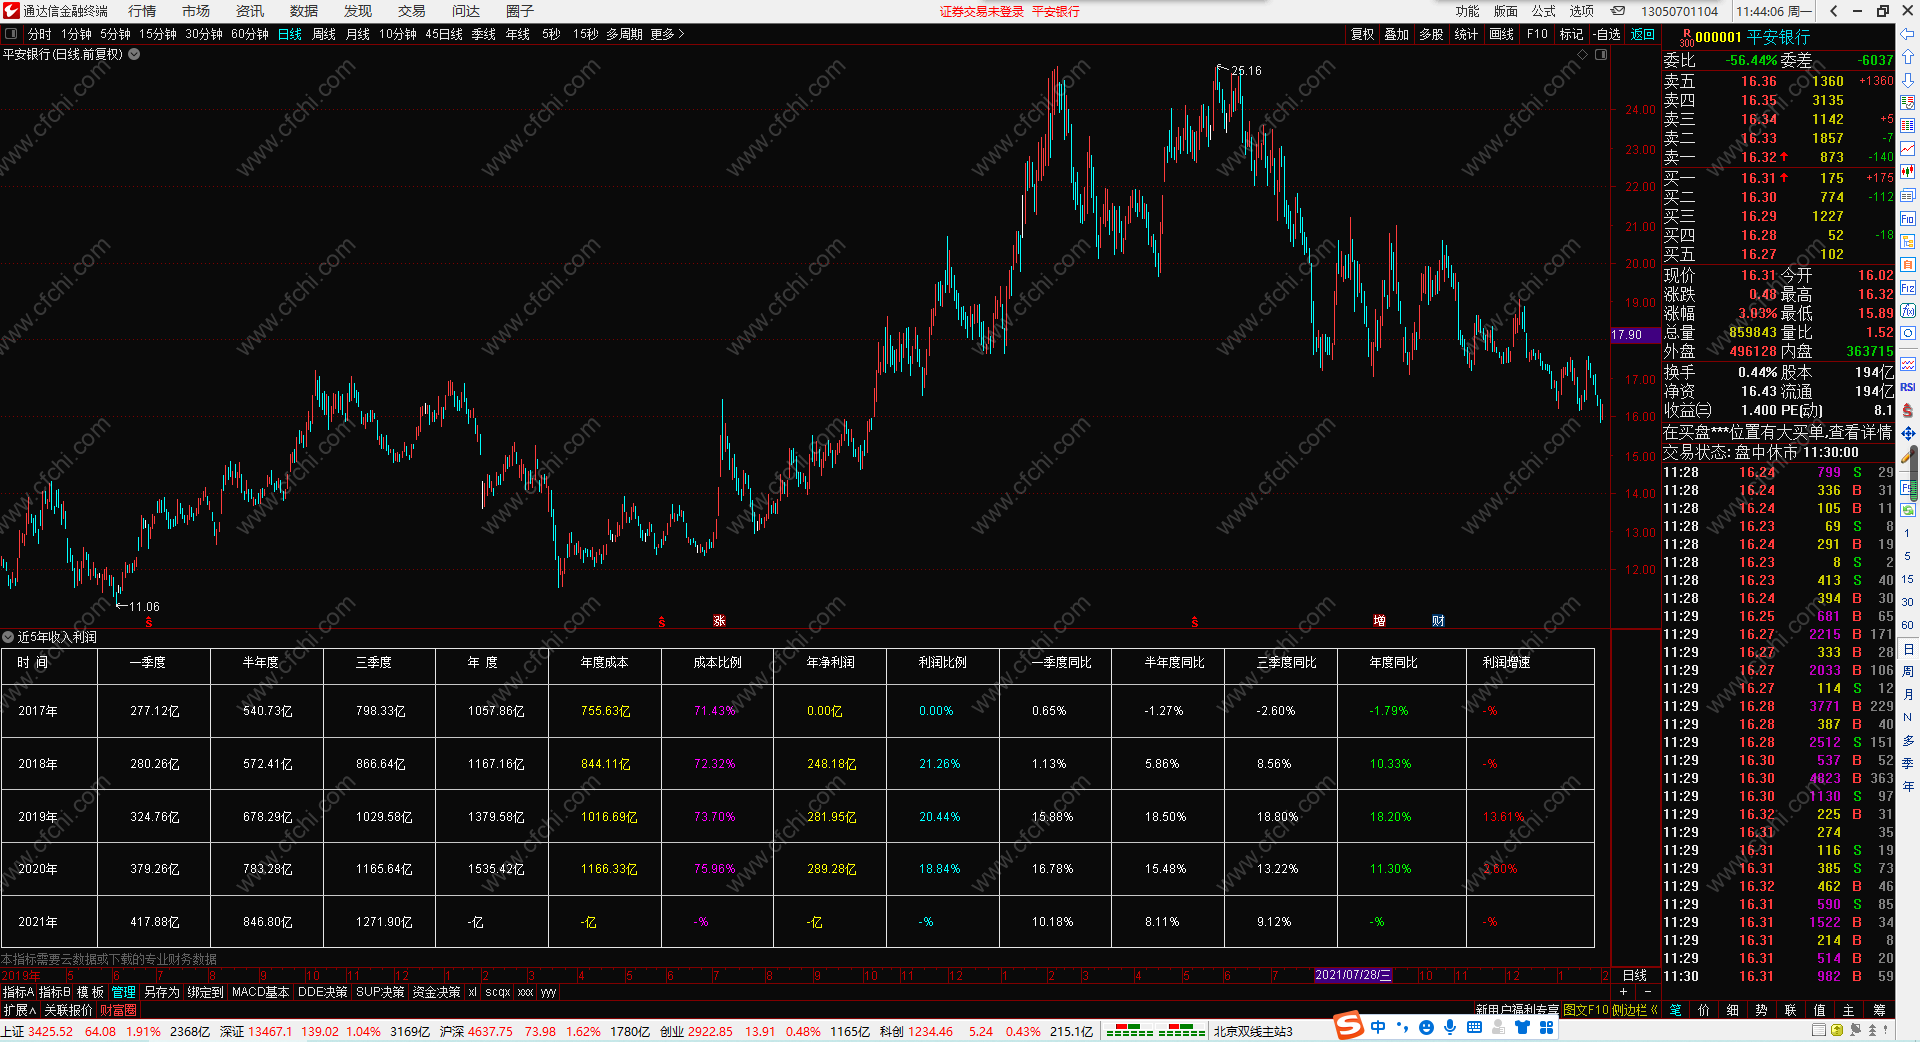Screen dimensions: 1920x1042
Task: Click the Sogou microphone voice input icon
Action: tap(1450, 1027)
